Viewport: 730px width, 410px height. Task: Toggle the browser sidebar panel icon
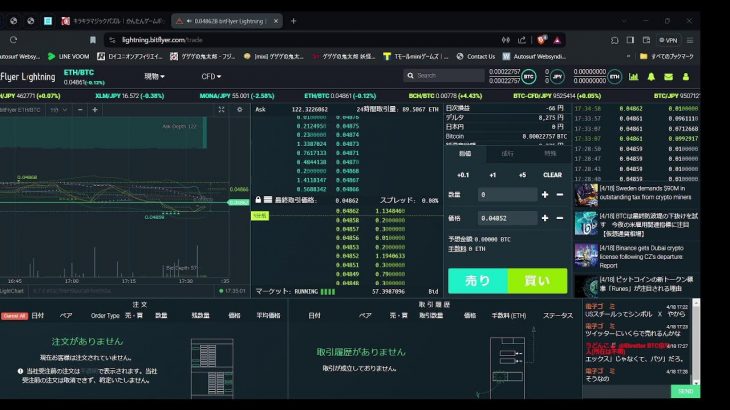click(630, 40)
